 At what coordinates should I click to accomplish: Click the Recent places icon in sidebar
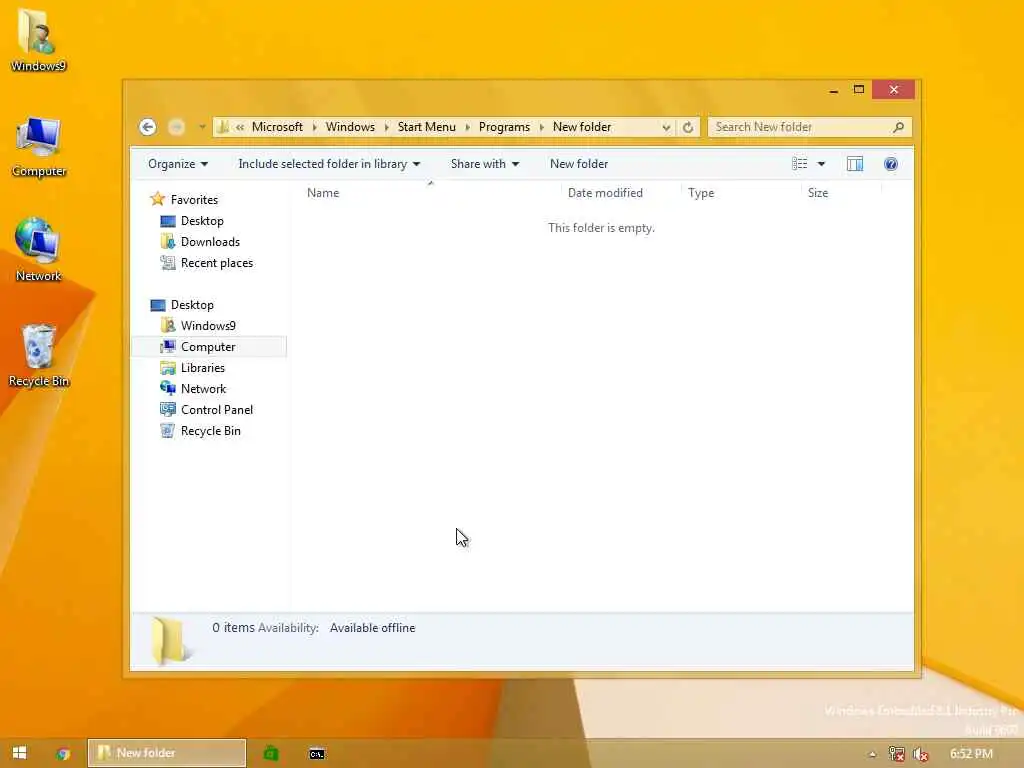168,263
